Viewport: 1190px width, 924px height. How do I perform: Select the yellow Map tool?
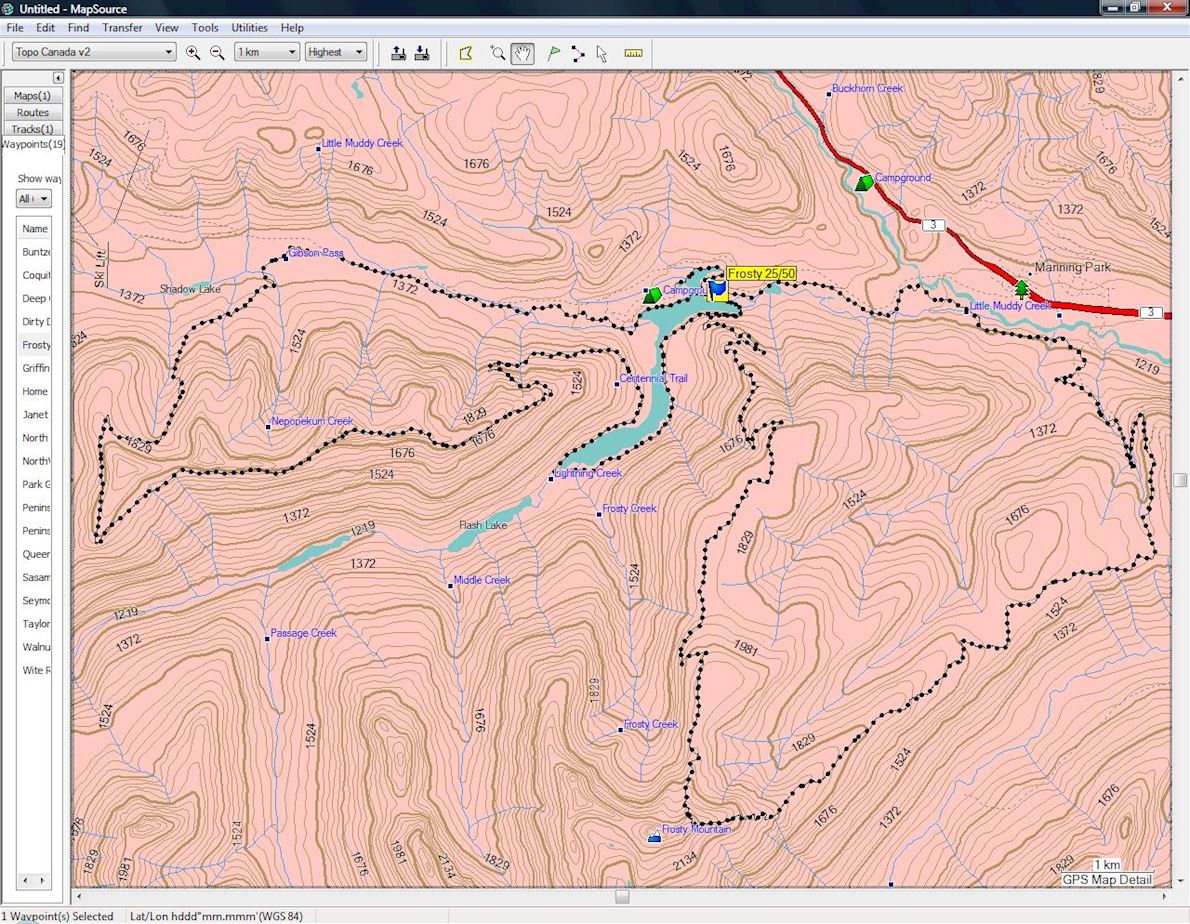(x=466, y=52)
